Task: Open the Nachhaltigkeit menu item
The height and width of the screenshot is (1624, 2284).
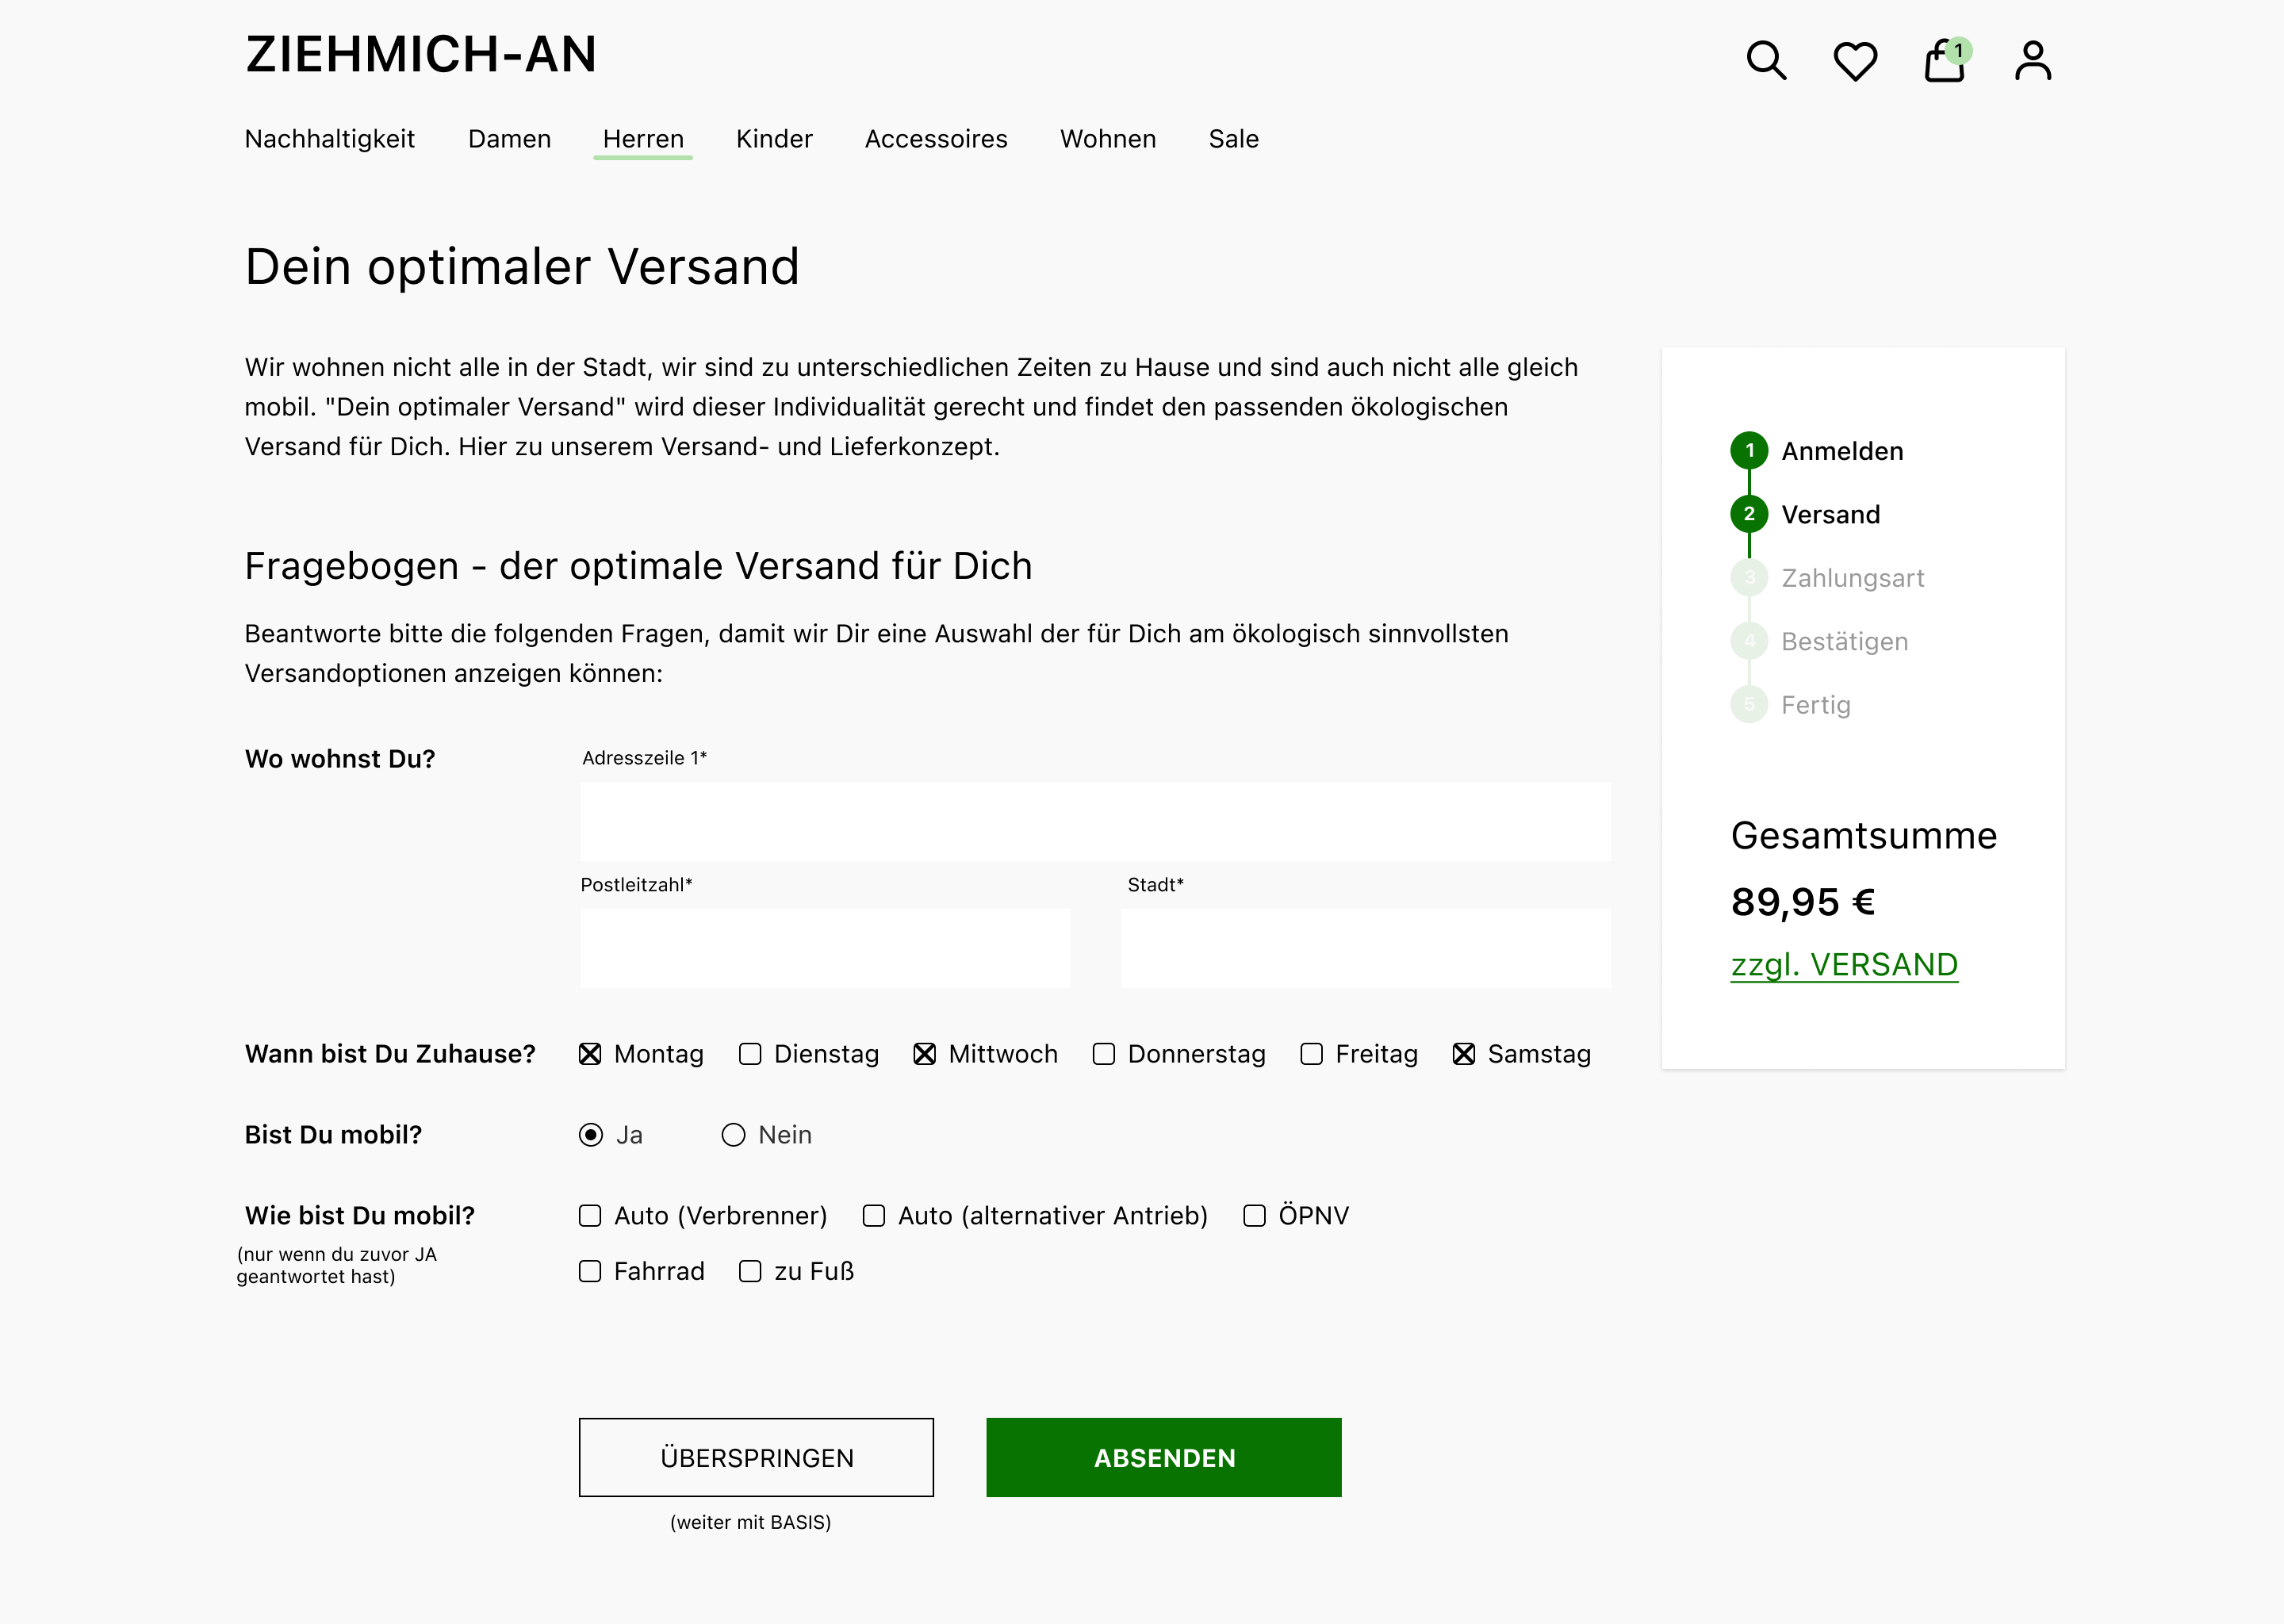Action: click(329, 139)
